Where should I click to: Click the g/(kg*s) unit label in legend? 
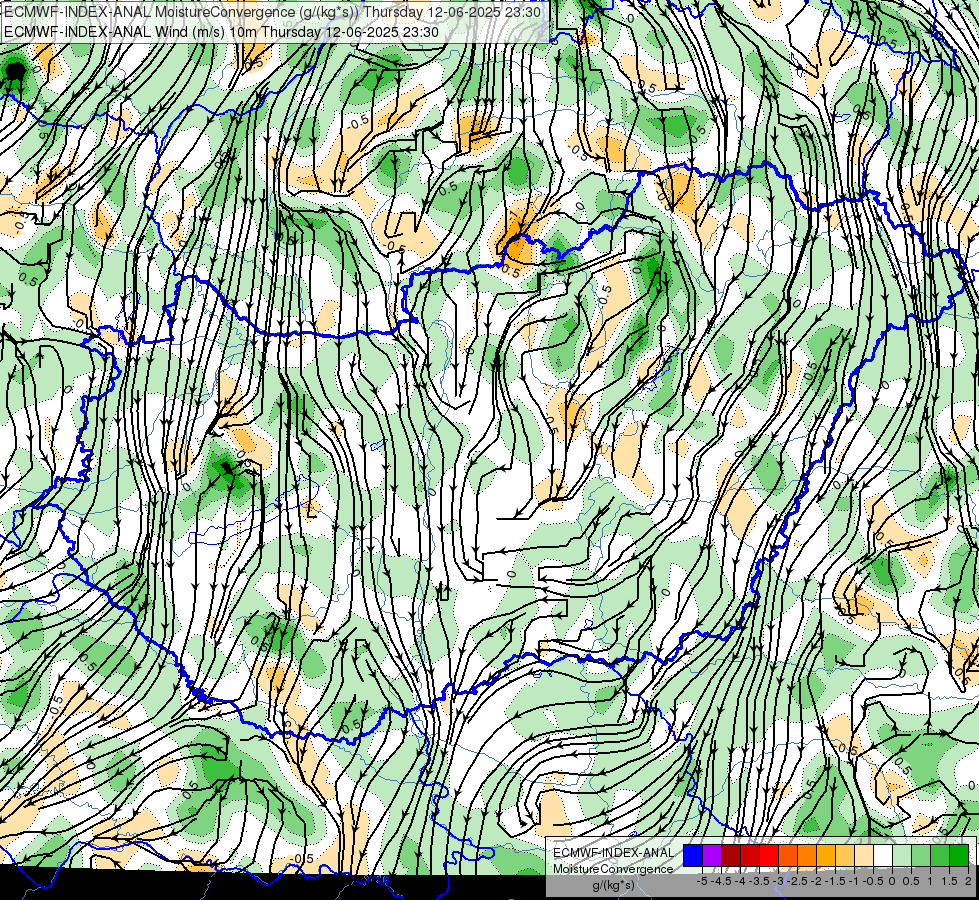click(613, 885)
